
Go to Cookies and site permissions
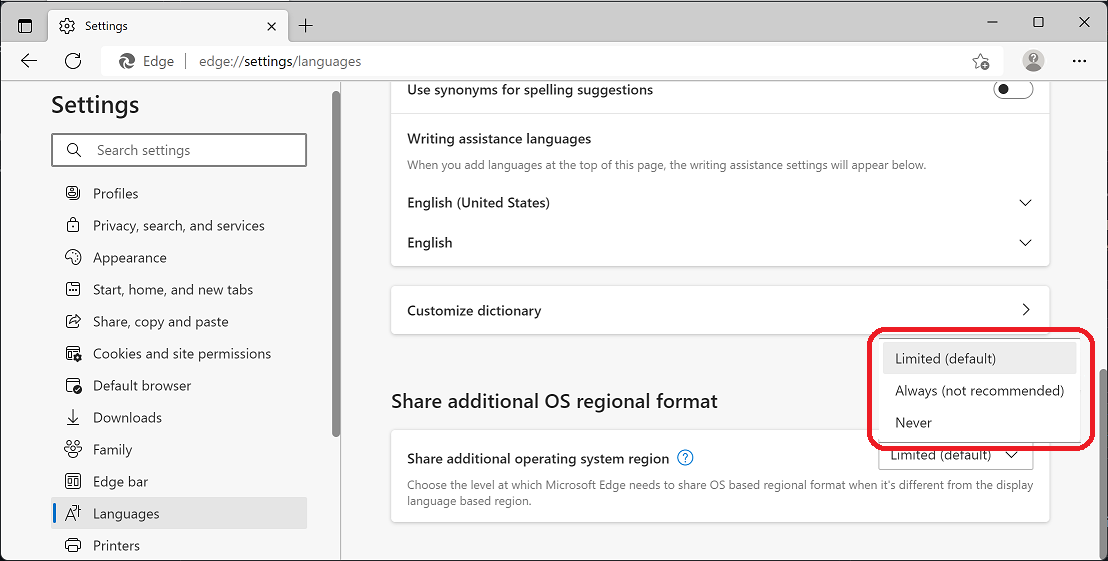pos(181,354)
